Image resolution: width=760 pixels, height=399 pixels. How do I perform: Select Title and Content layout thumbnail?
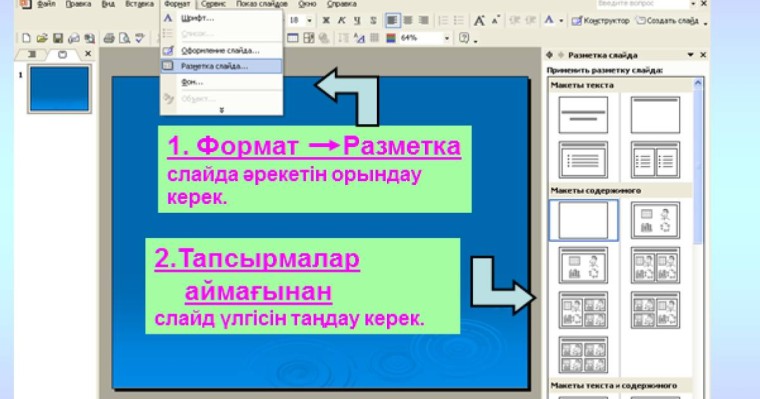583,265
